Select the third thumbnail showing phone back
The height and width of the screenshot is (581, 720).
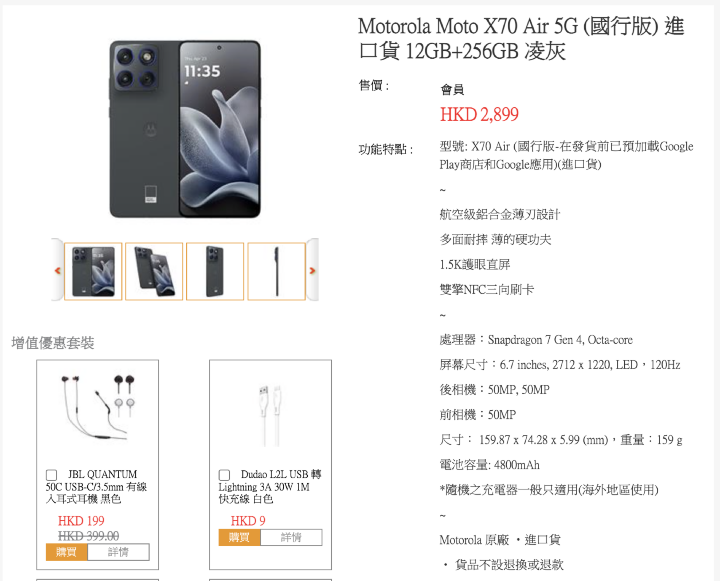[215, 271]
